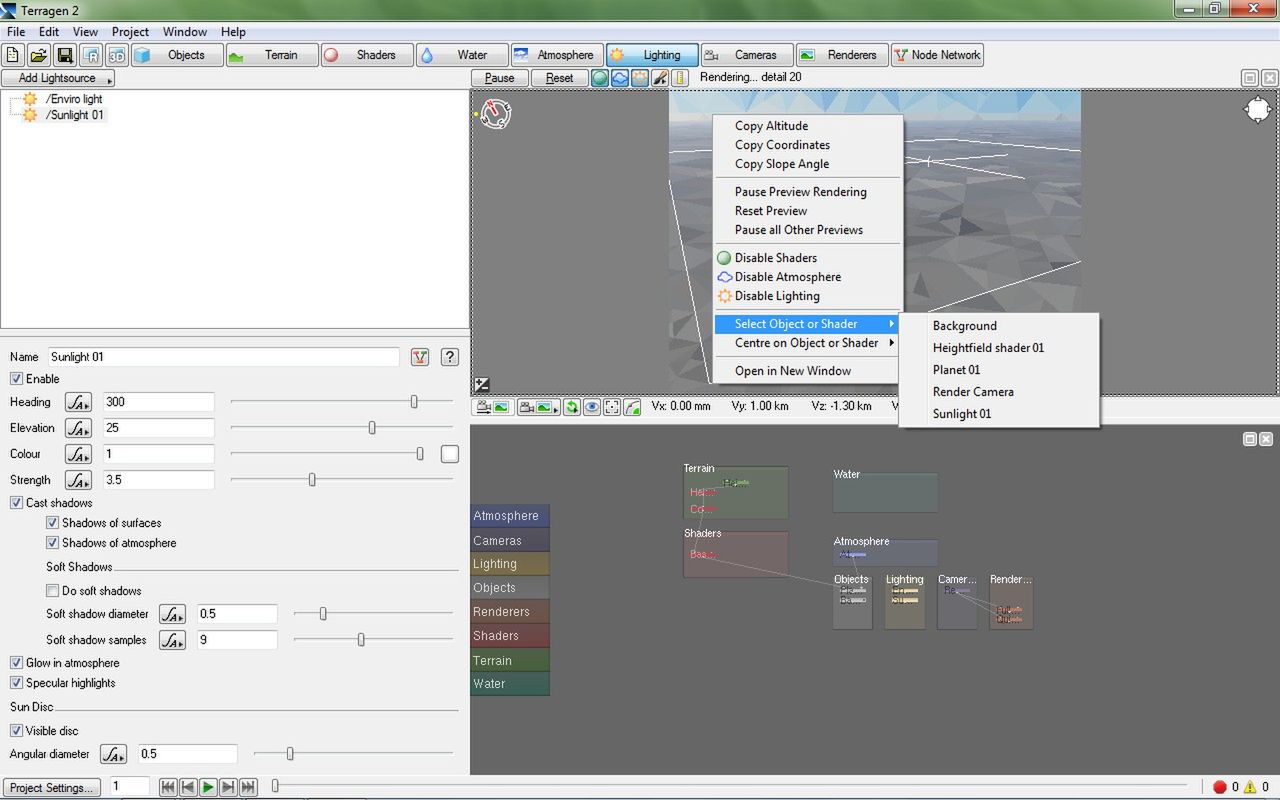Click the green play animation button
This screenshot has height=800, width=1280.
point(208,787)
